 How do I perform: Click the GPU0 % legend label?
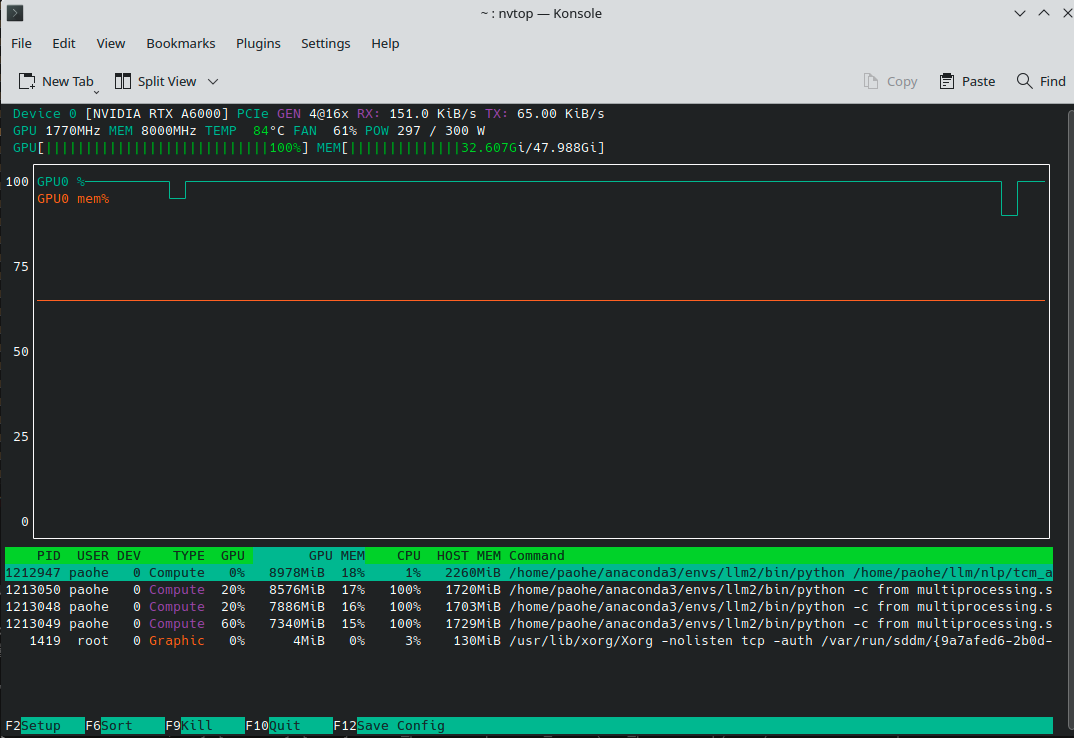click(61, 182)
